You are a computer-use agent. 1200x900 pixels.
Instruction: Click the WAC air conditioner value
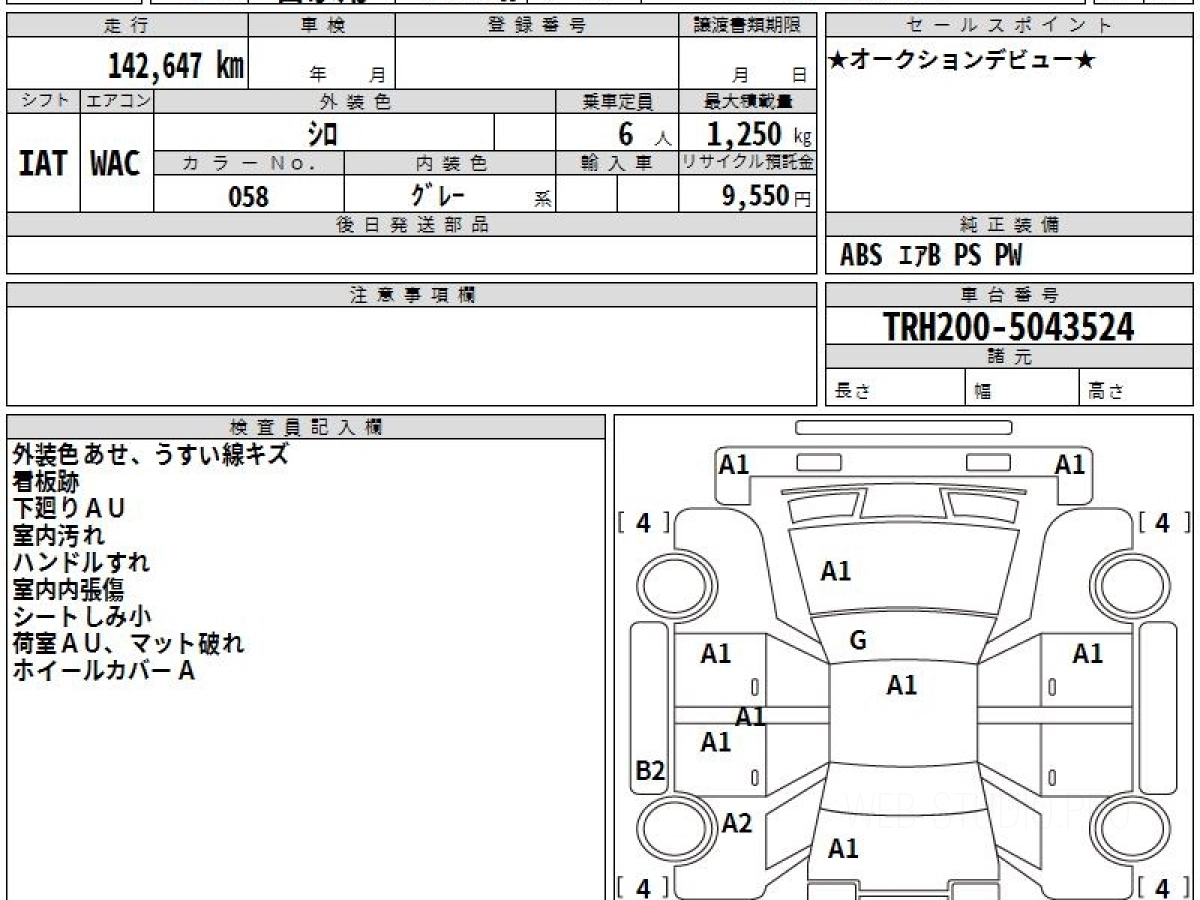click(116, 164)
